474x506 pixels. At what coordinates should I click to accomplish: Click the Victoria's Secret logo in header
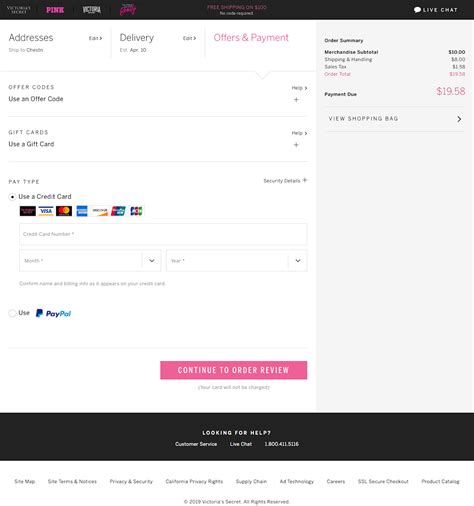19,9
